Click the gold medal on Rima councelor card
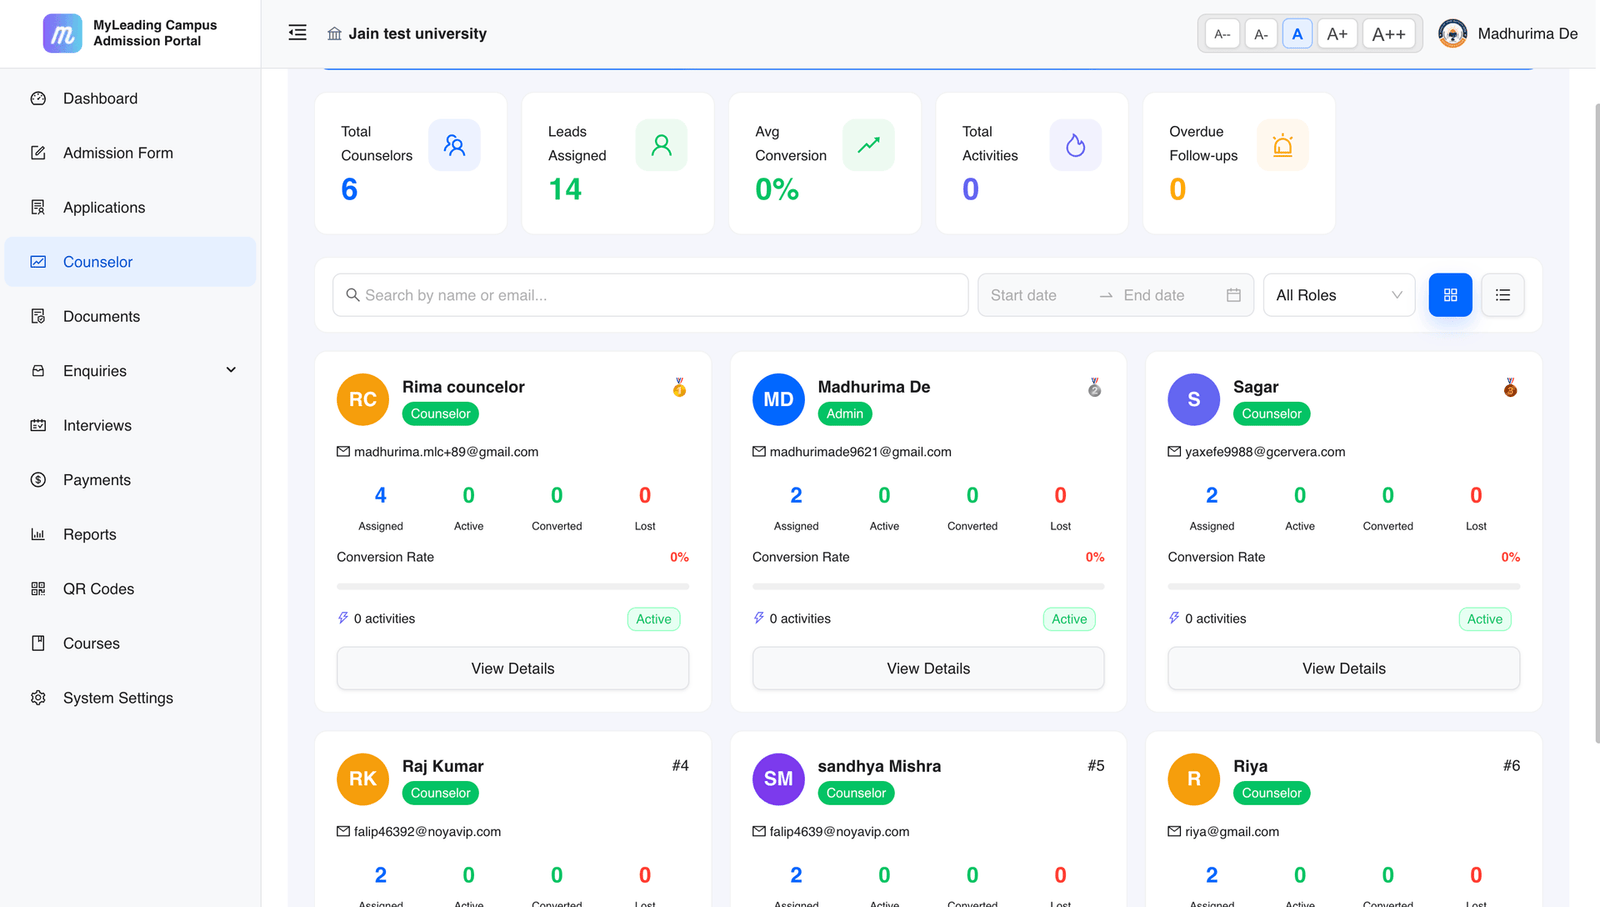This screenshot has width=1600, height=907. pyautogui.click(x=679, y=388)
